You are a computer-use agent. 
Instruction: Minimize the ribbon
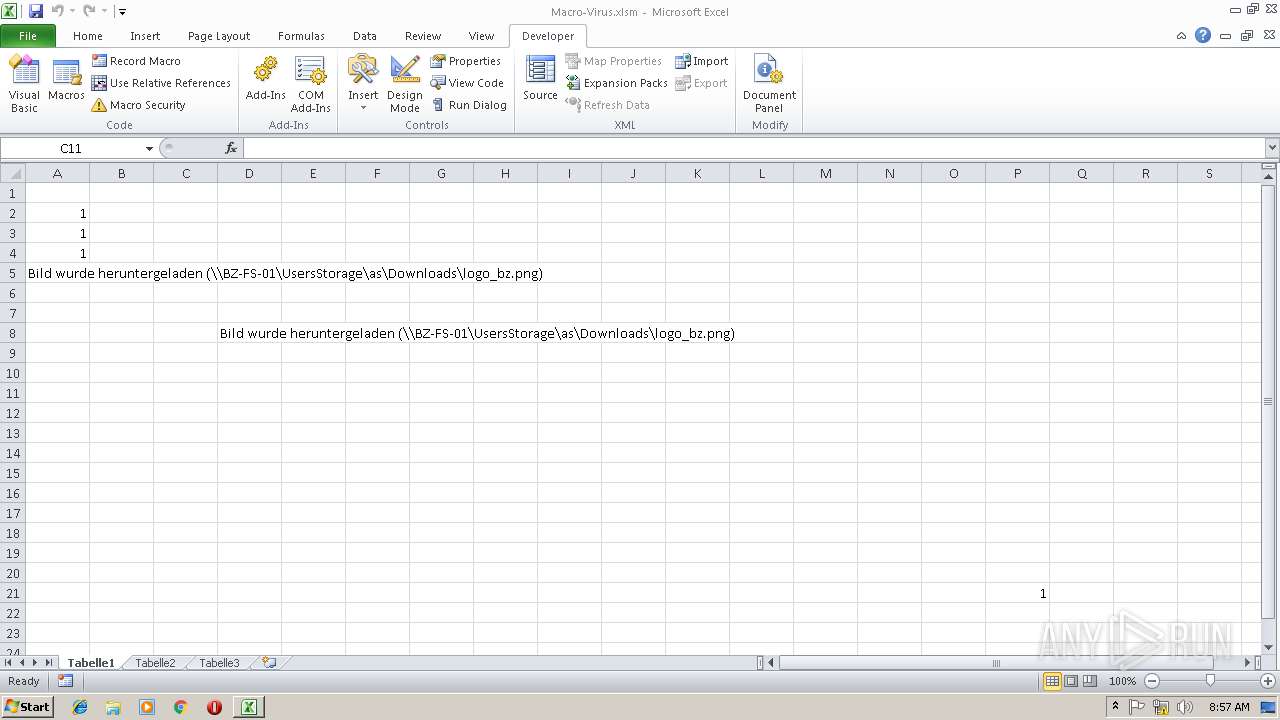(1181, 36)
